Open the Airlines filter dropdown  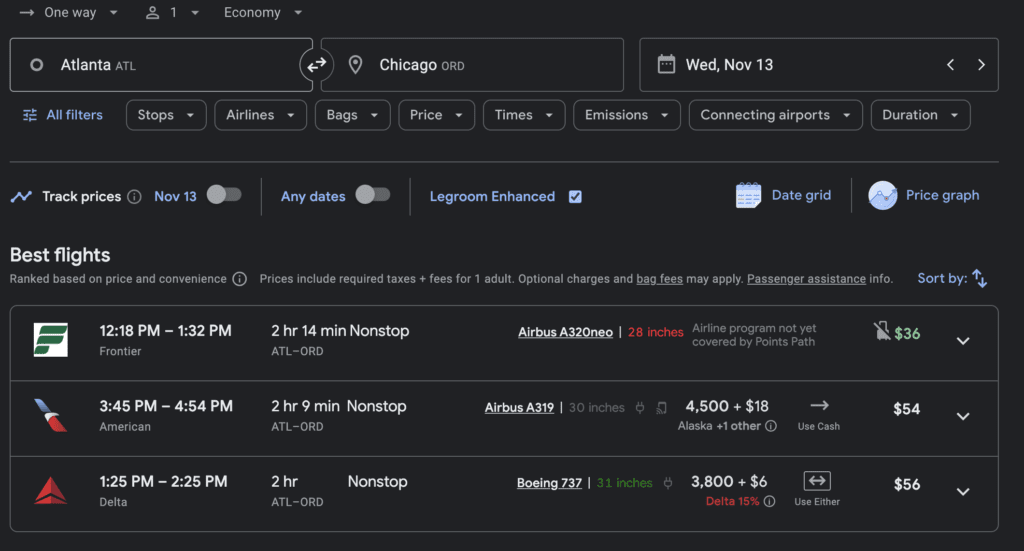(261, 115)
